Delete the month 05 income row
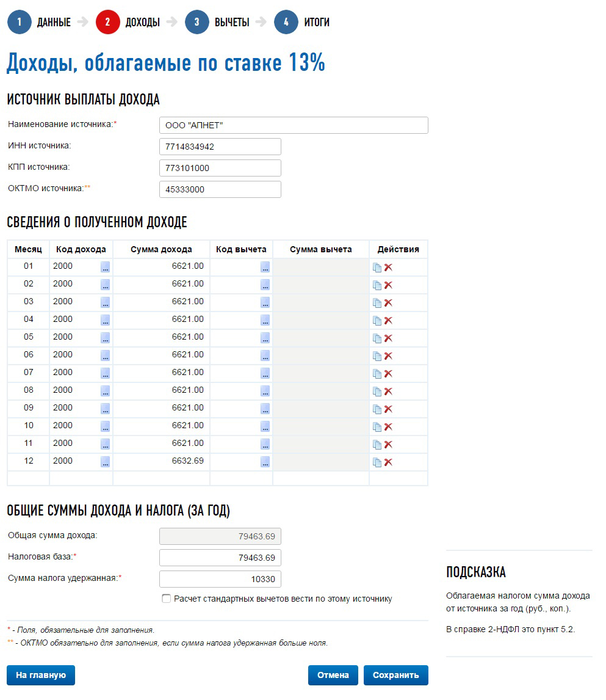Image resolution: width=606 pixels, height=700 pixels. tap(388, 338)
